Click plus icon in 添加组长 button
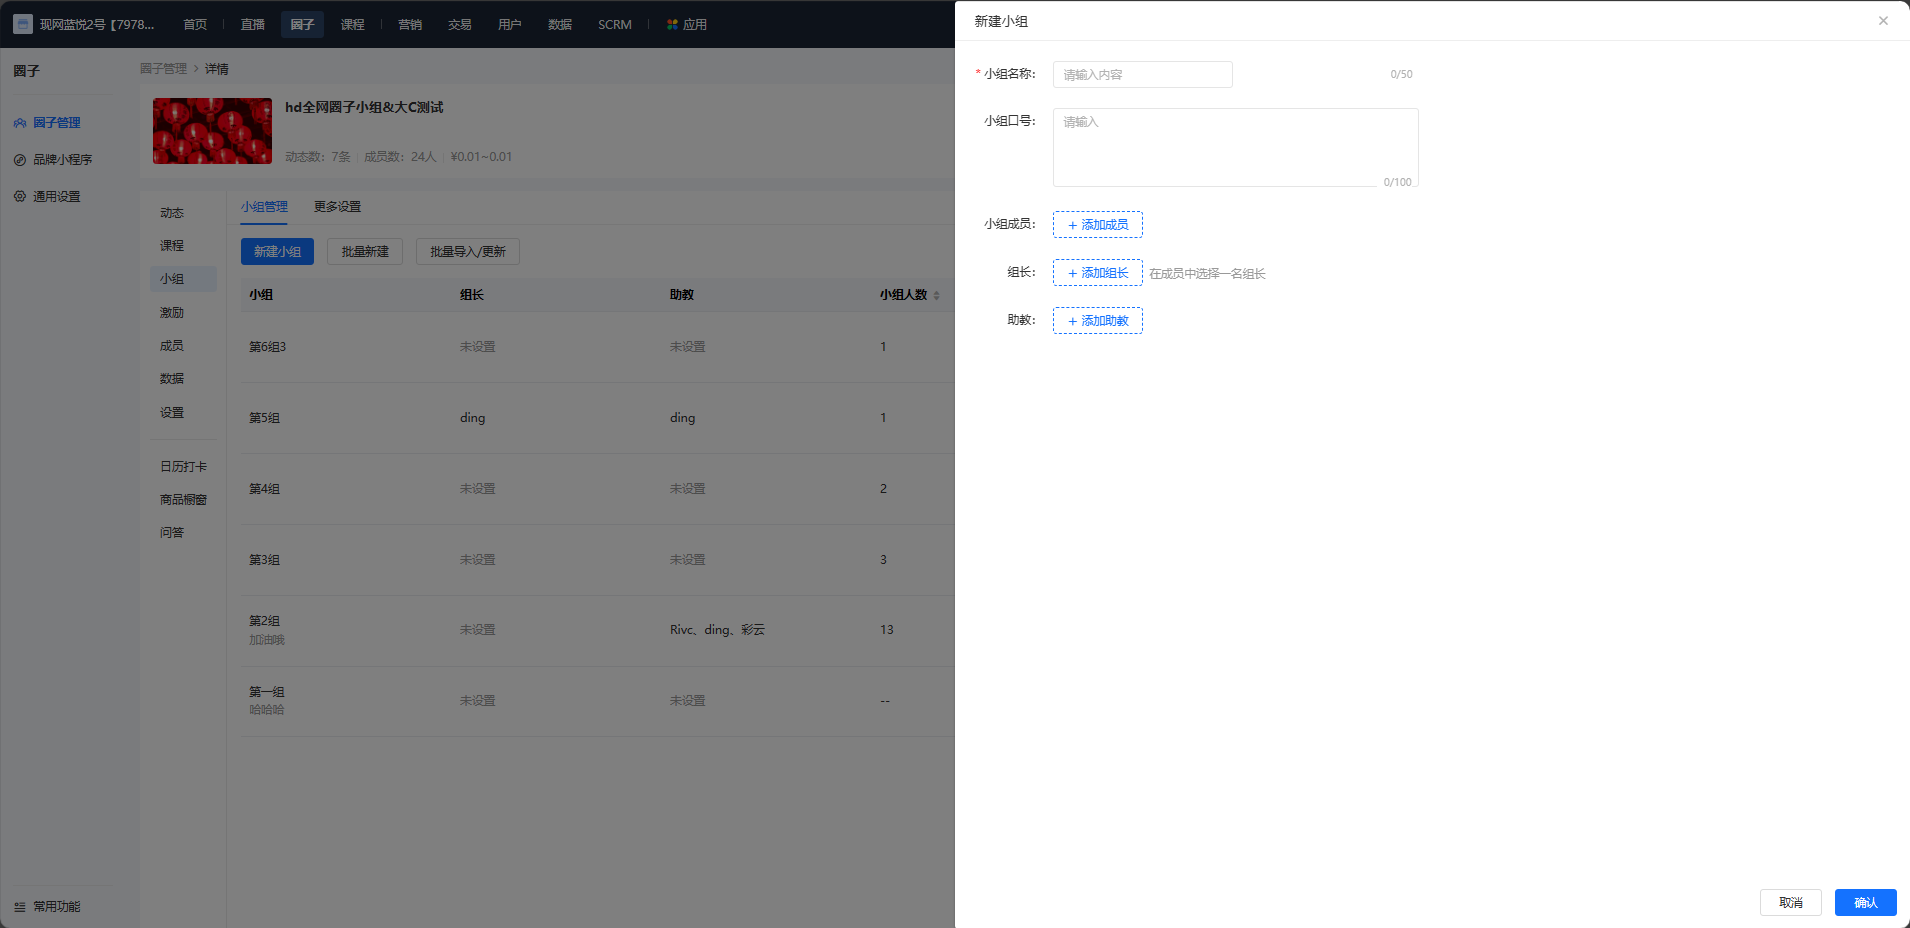1910x928 pixels. pyautogui.click(x=1072, y=273)
